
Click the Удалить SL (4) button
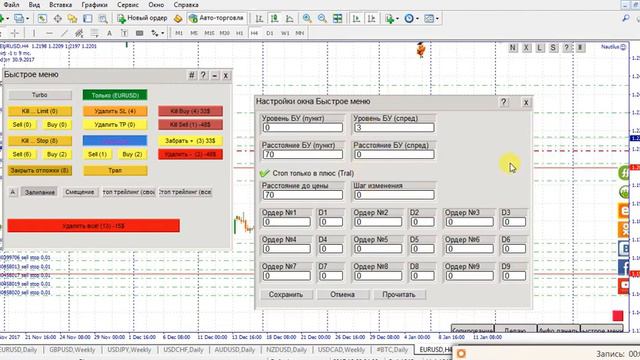coord(115,111)
